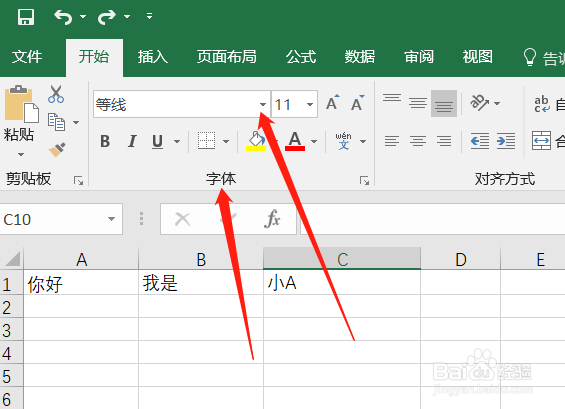The image size is (565, 409).
Task: Save the workbook with the floppy icon
Action: coord(26,17)
